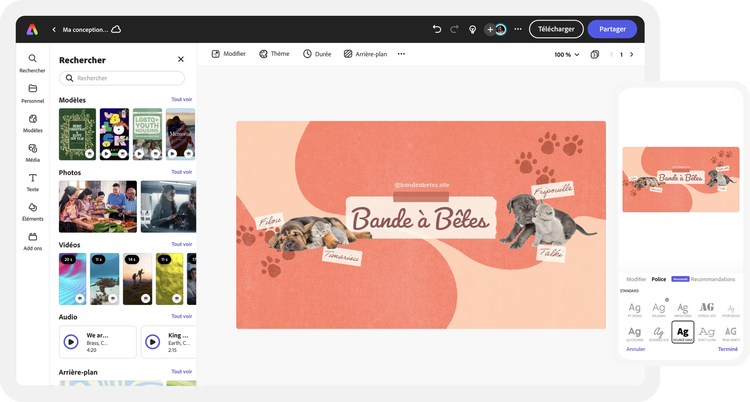The image size is (750, 402).
Task: Select the Filou label on canvas
Action: [270, 221]
